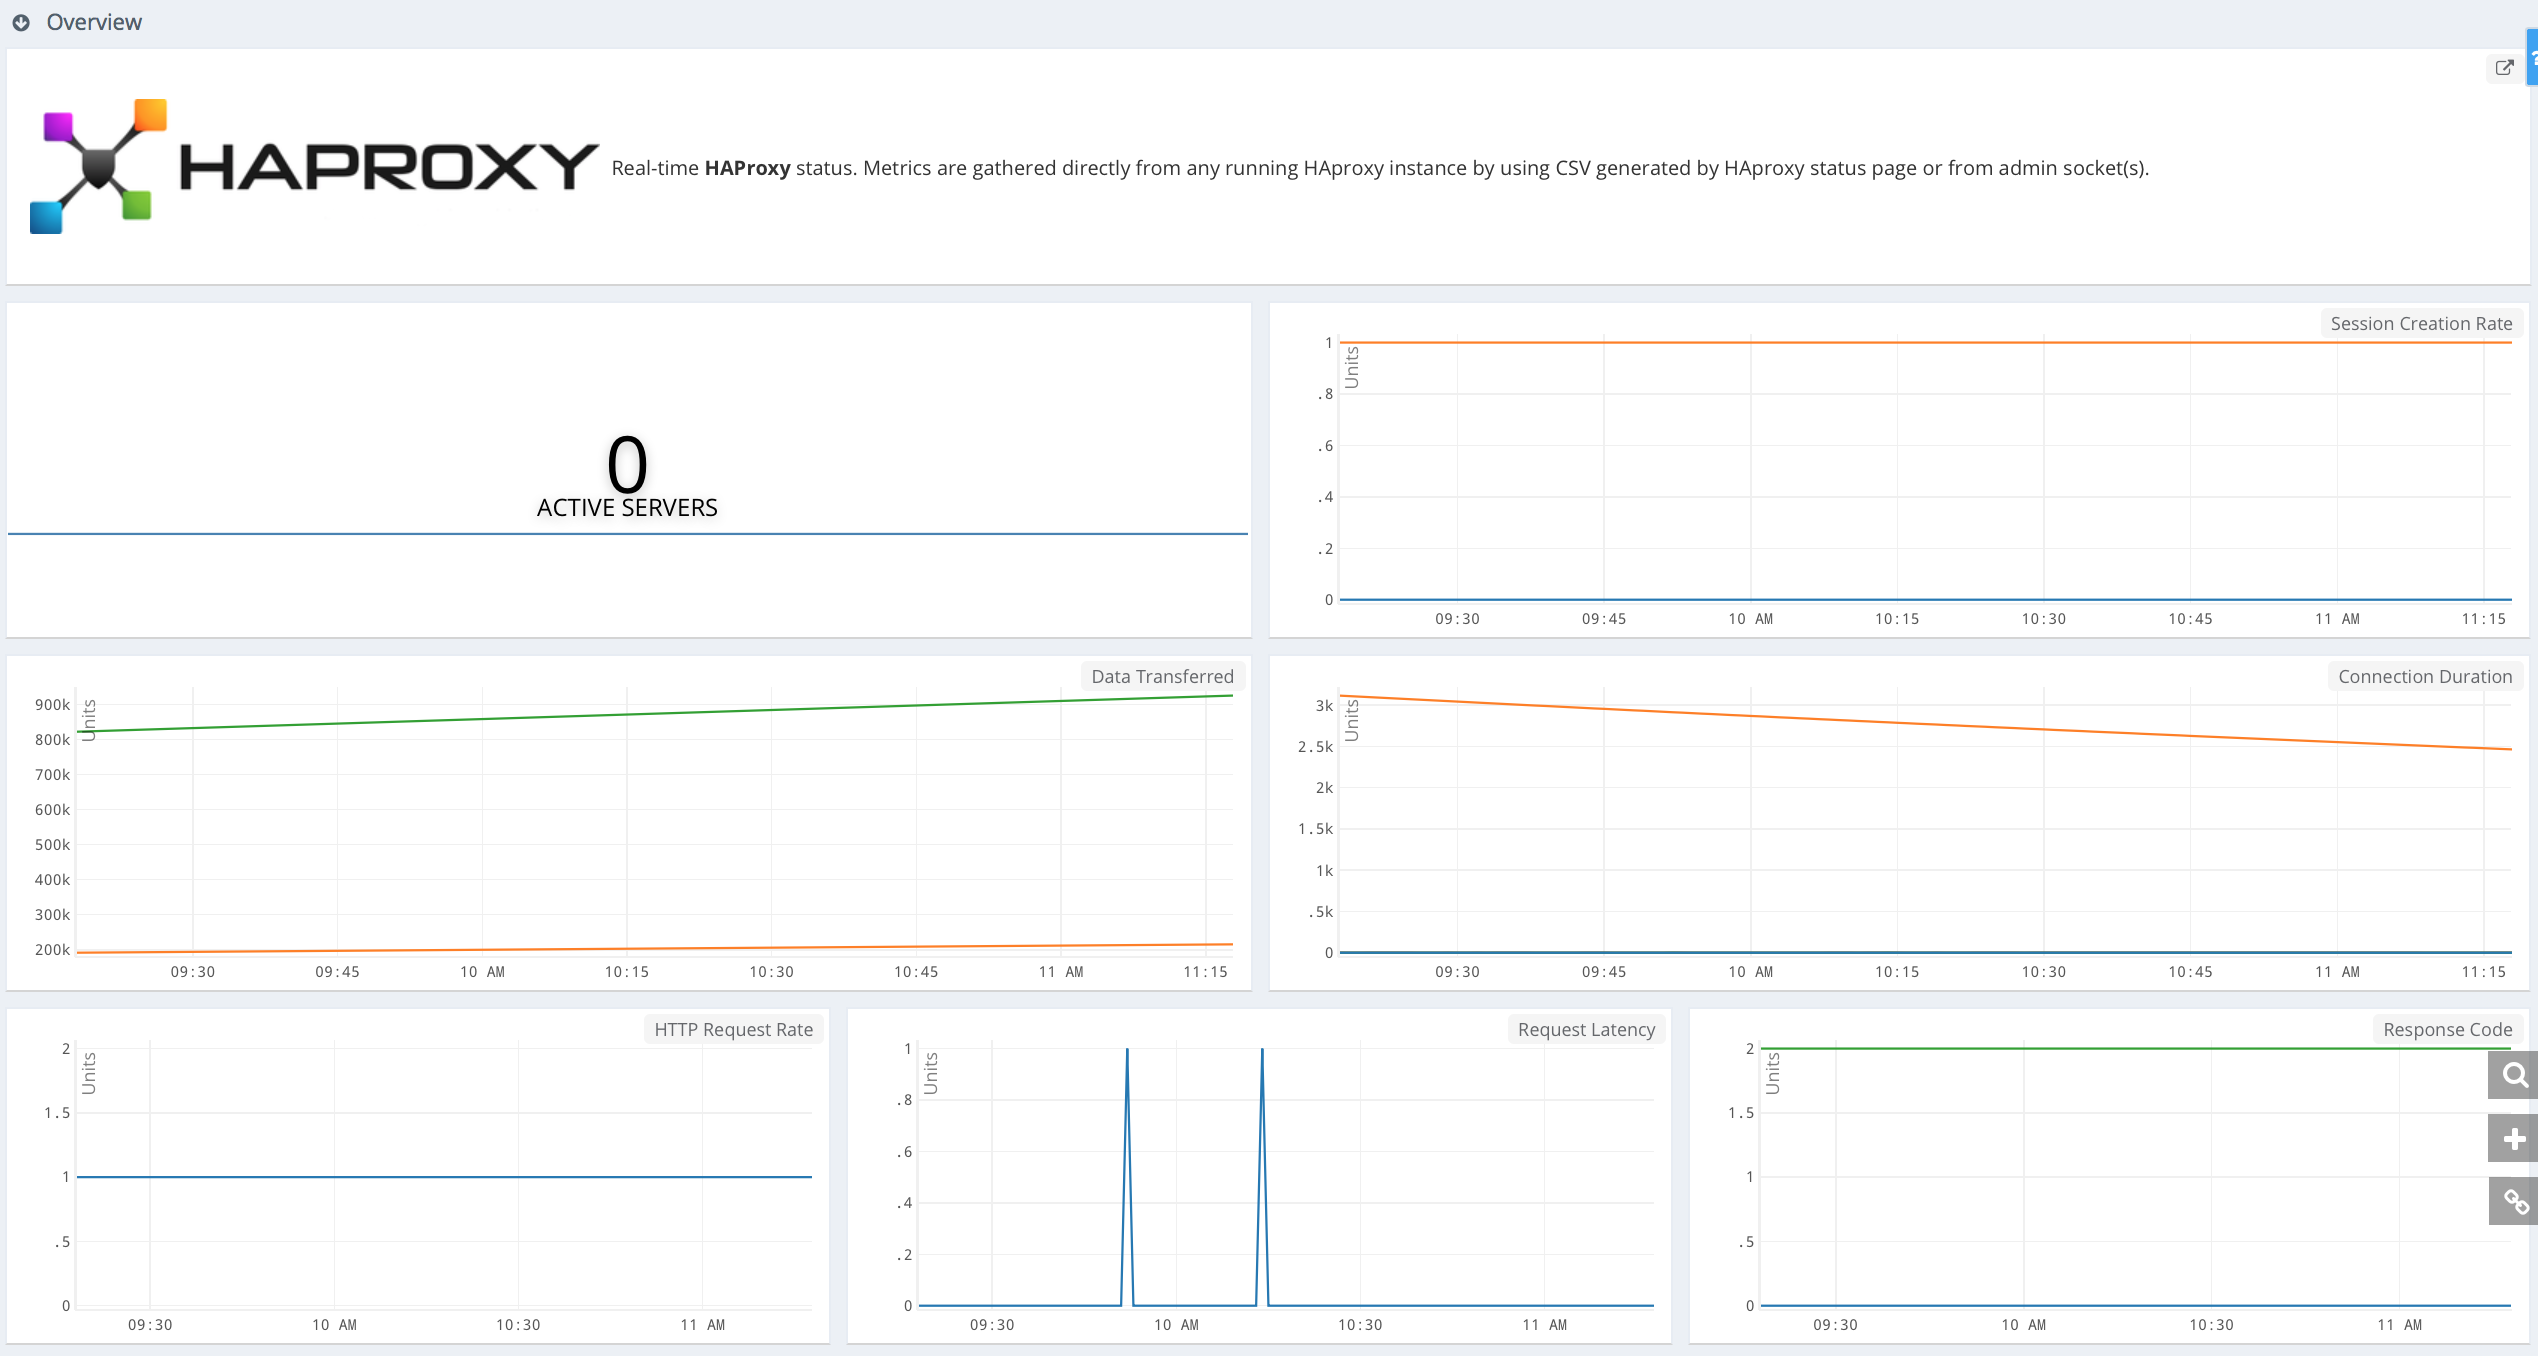
Task: Select the Data Transferred chart title
Action: (1162, 676)
